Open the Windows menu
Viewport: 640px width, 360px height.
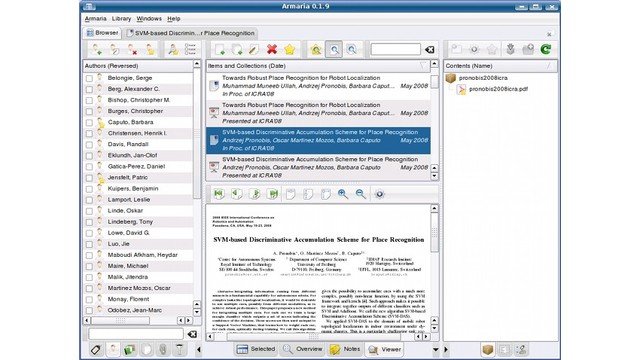click(149, 19)
